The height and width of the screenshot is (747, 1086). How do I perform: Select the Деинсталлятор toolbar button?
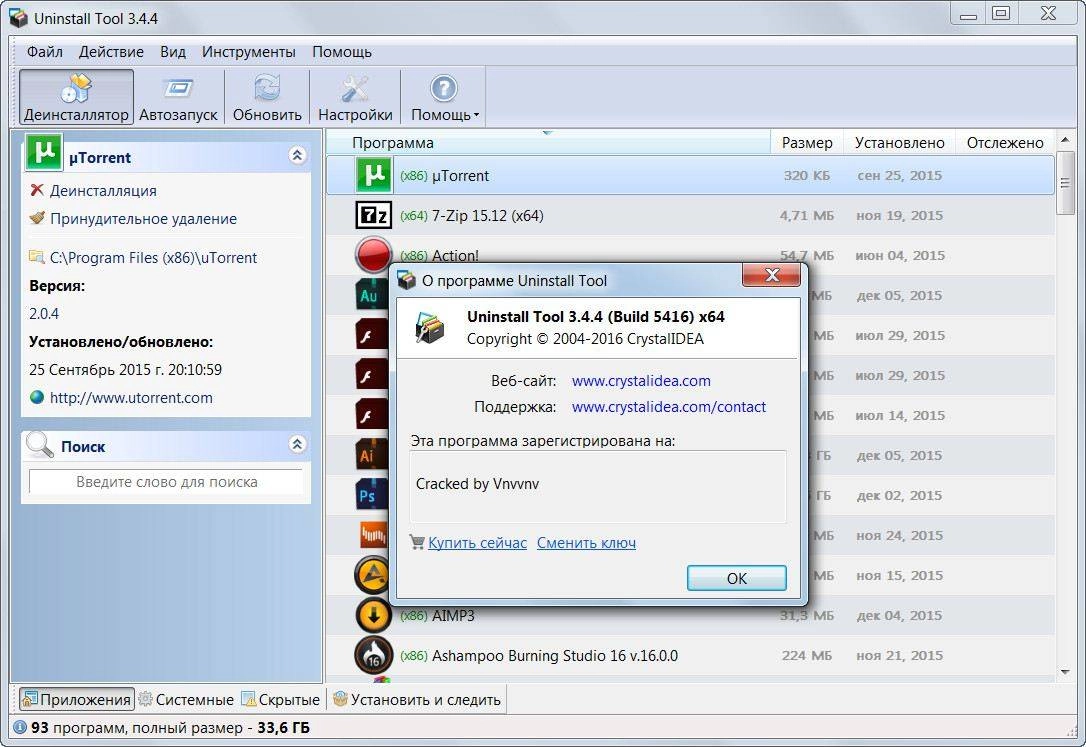(76, 98)
